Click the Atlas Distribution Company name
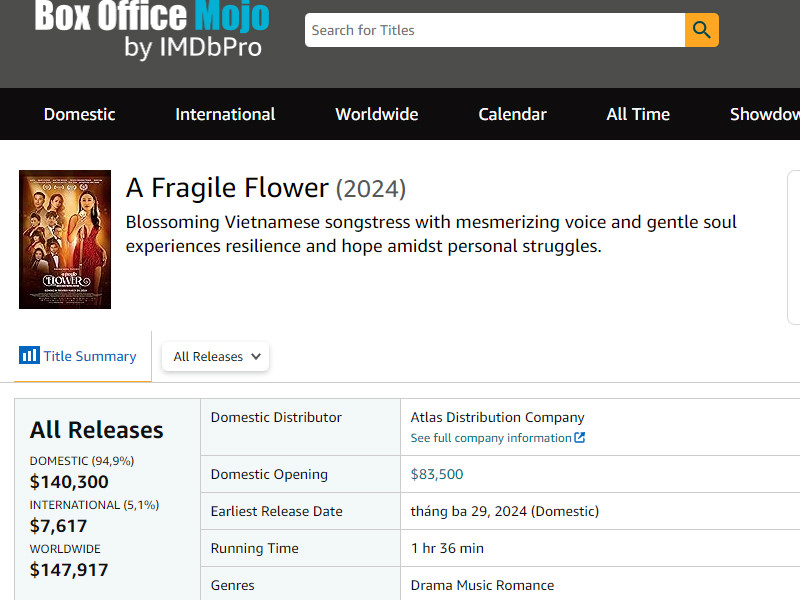800x600 pixels. tap(497, 417)
